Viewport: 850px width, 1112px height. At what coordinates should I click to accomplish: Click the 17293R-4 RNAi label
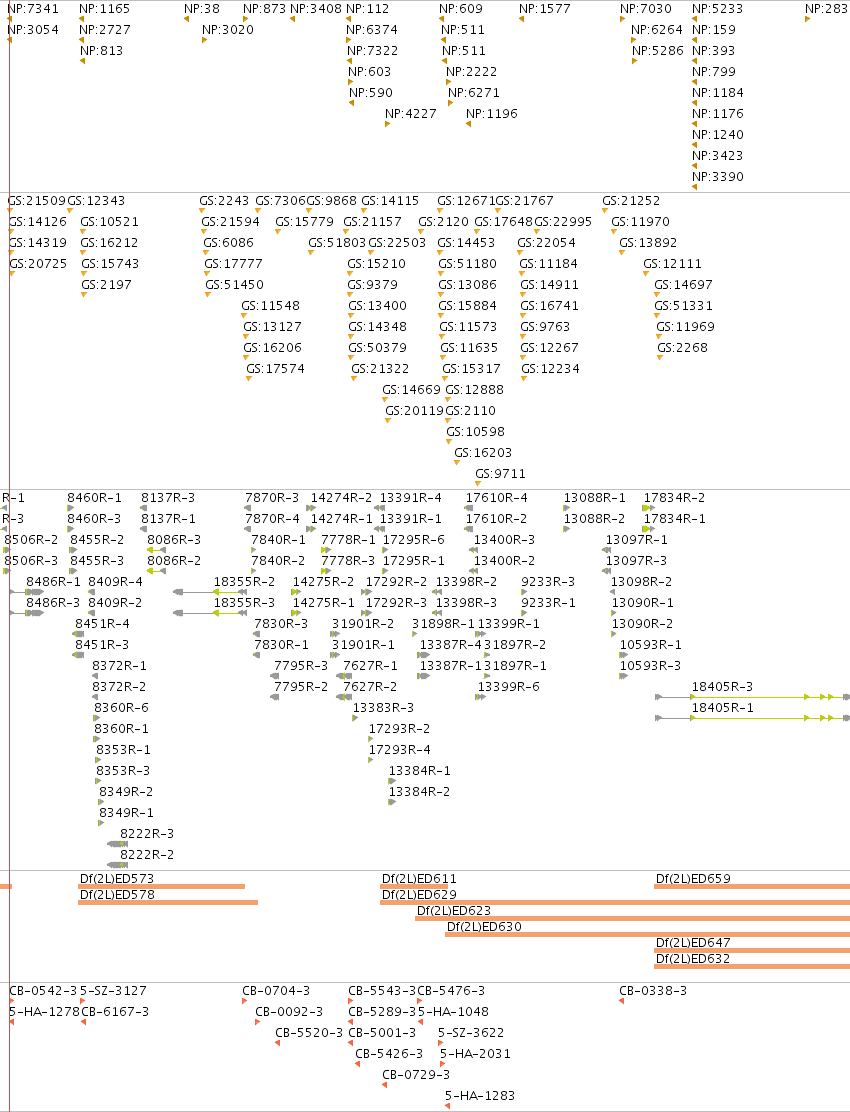click(x=399, y=750)
